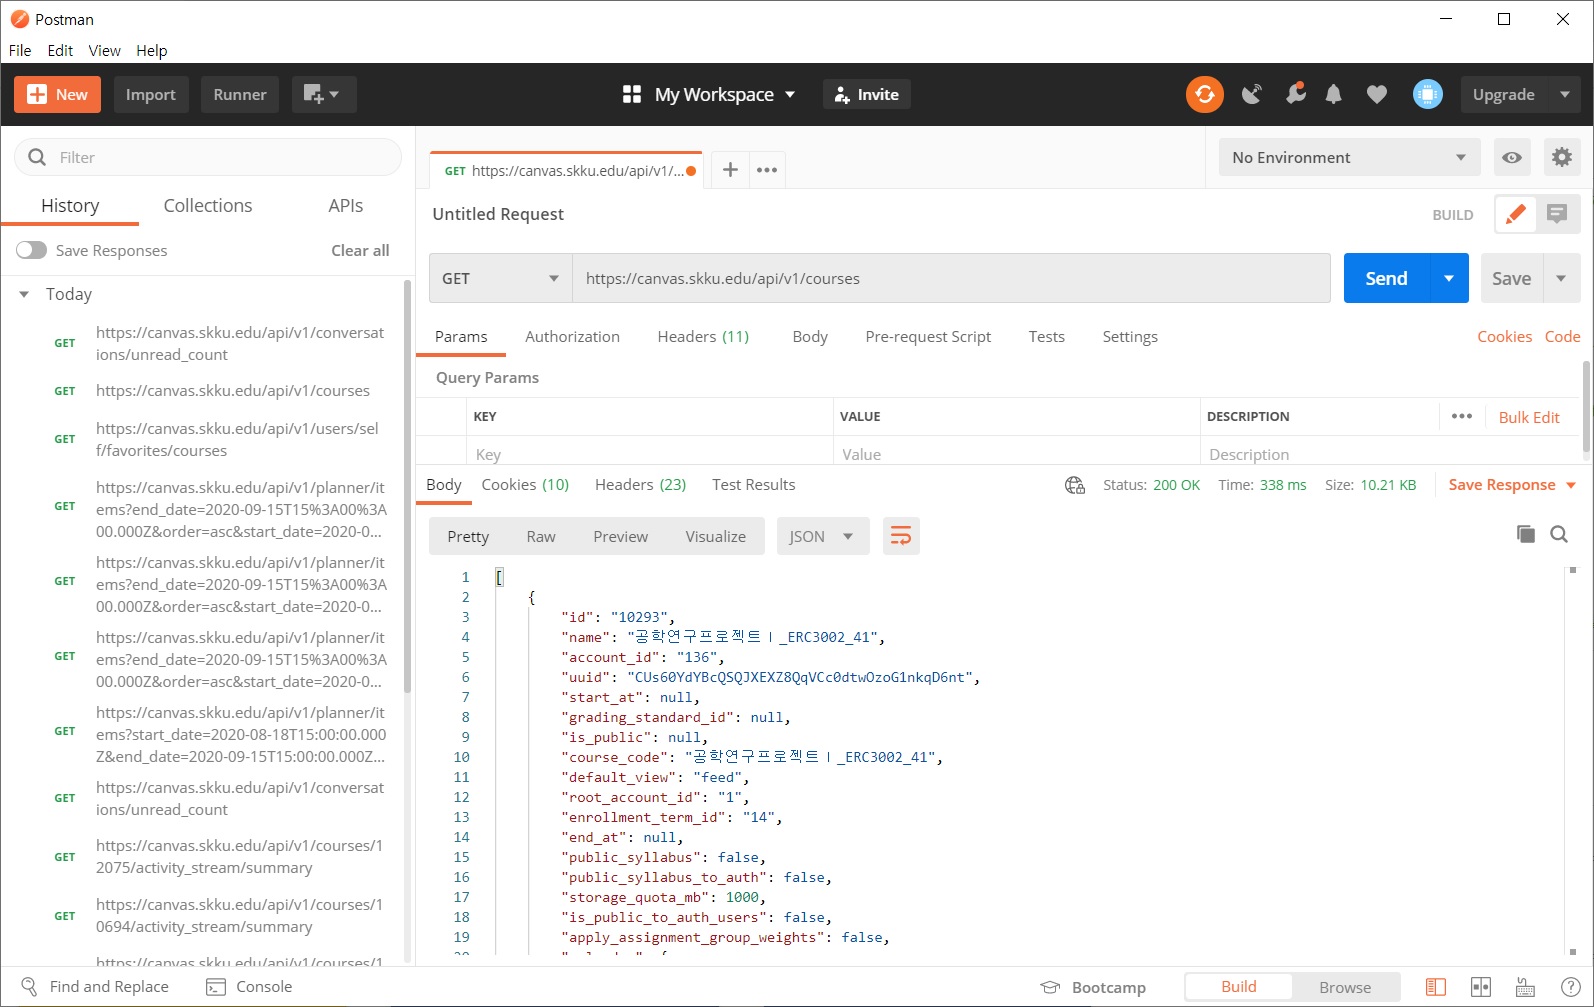
Task: Click the Clear all history link
Action: pos(360,250)
